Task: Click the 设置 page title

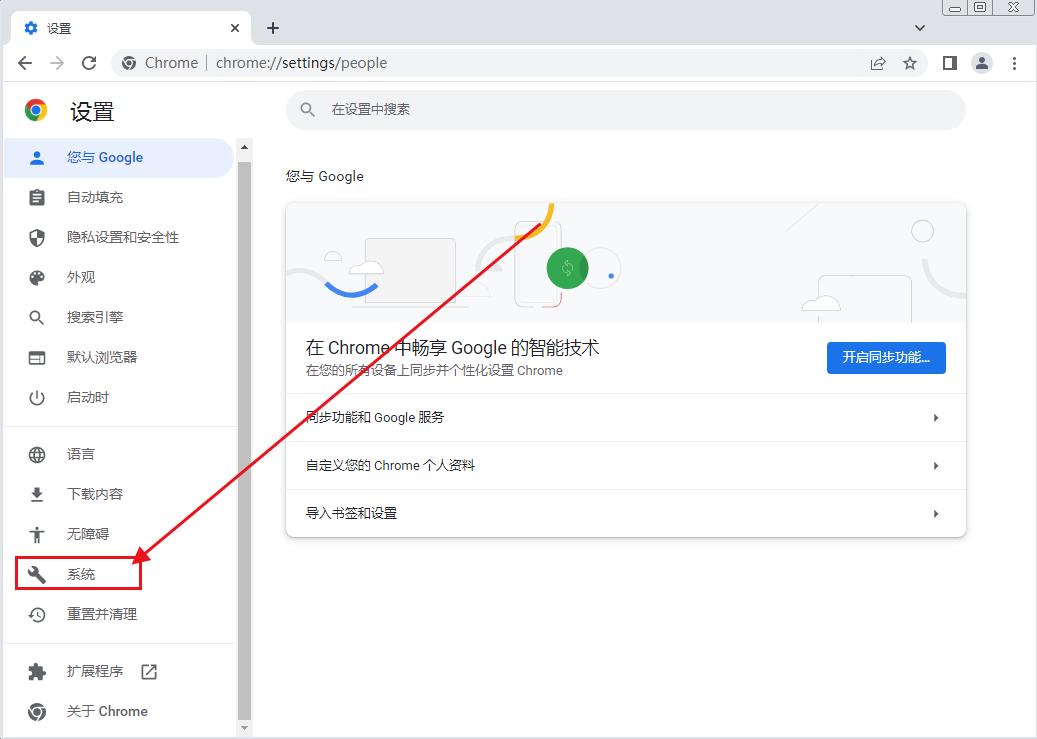Action: 93,112
